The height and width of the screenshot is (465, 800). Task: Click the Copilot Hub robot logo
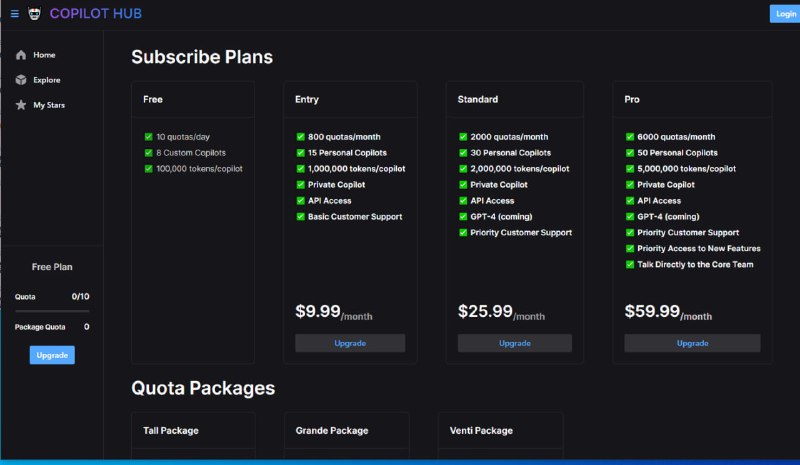point(35,13)
